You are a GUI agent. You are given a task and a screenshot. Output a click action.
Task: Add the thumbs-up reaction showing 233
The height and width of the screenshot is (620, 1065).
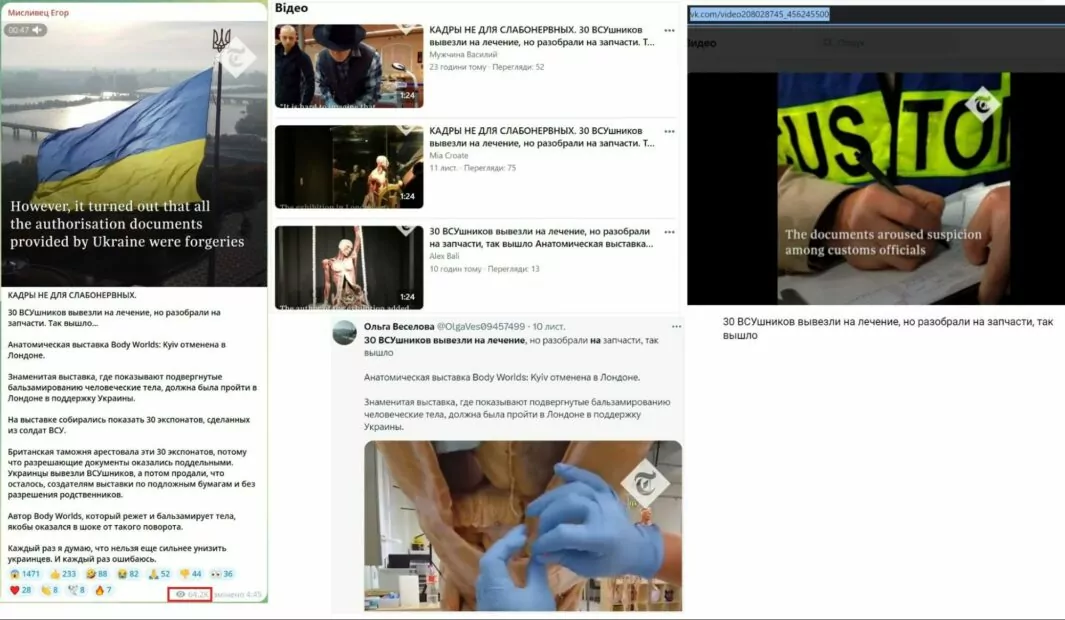click(x=63, y=574)
